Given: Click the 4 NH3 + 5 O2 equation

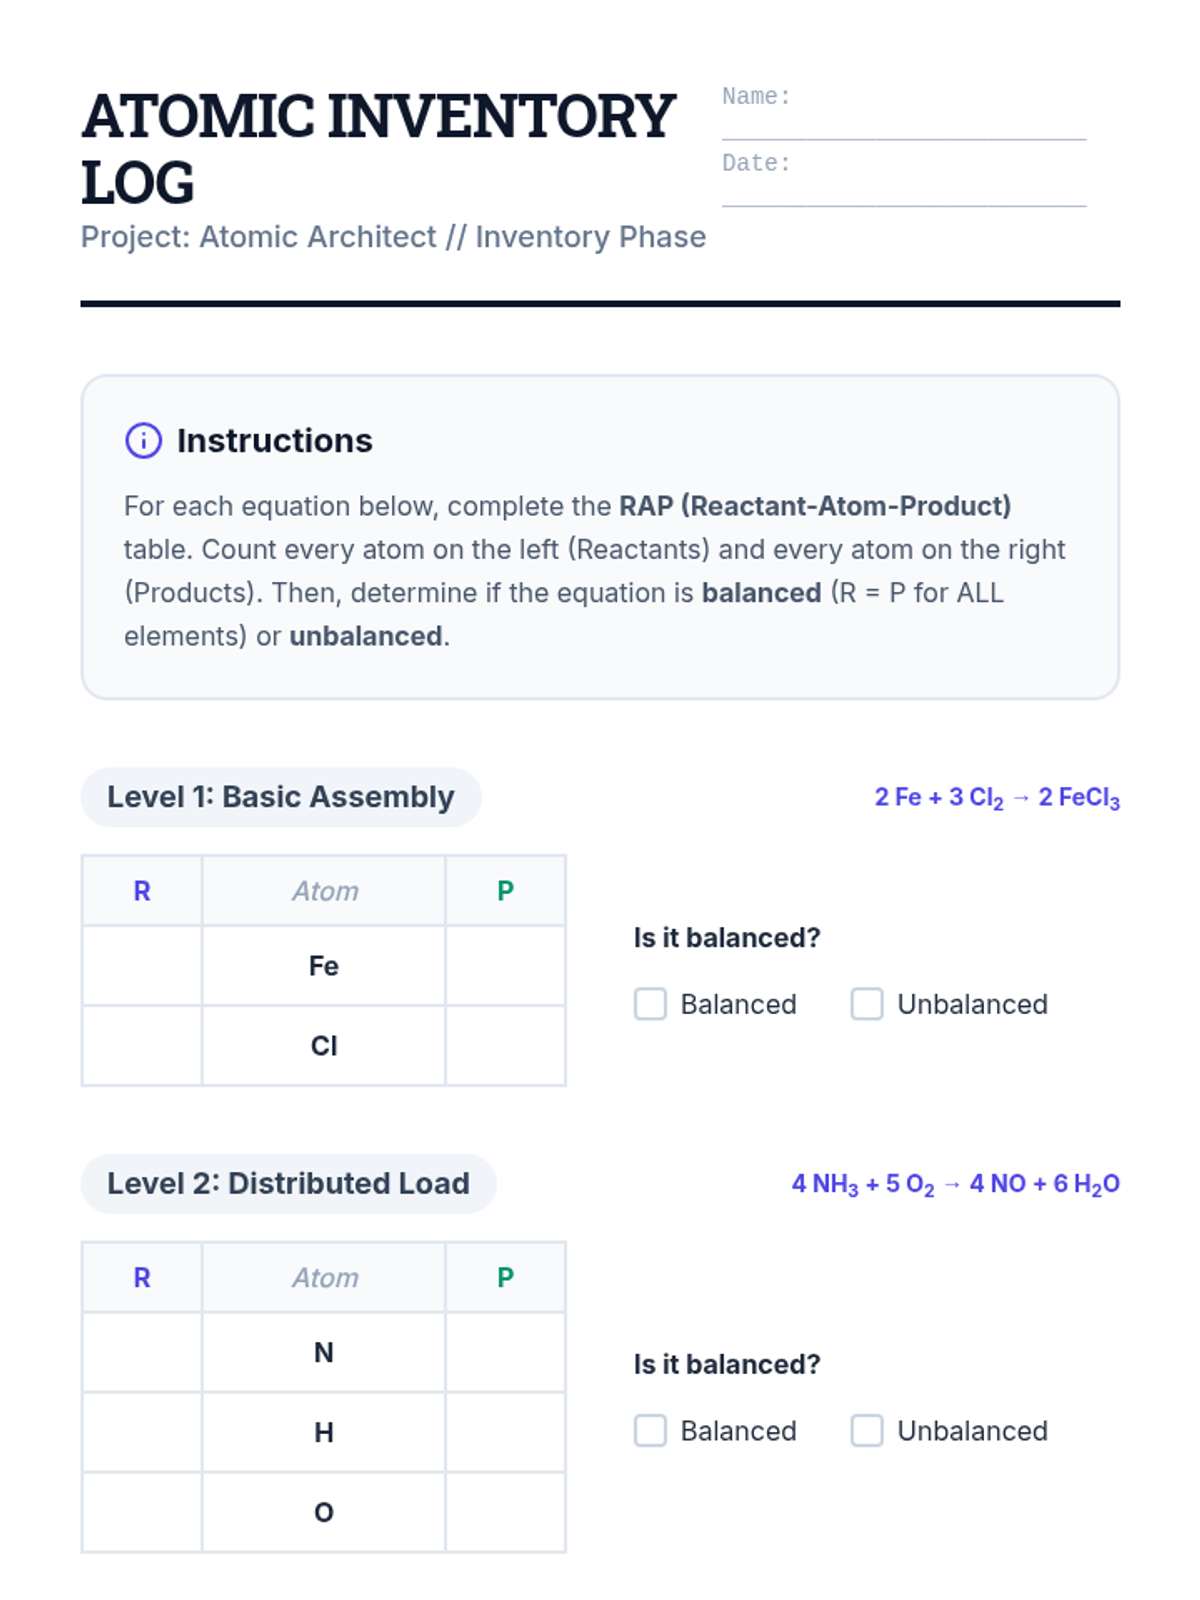Looking at the screenshot, I should click(x=955, y=1185).
